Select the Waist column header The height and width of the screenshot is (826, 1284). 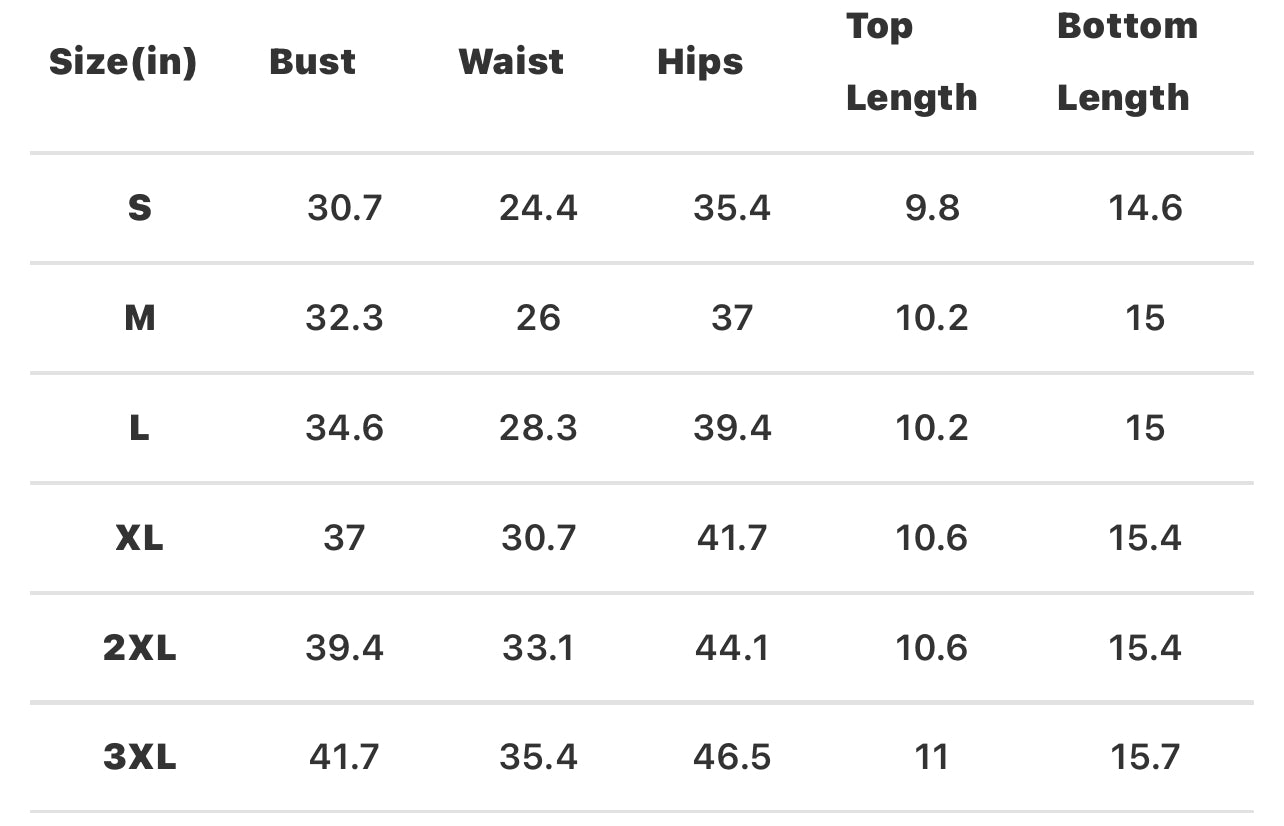[511, 62]
